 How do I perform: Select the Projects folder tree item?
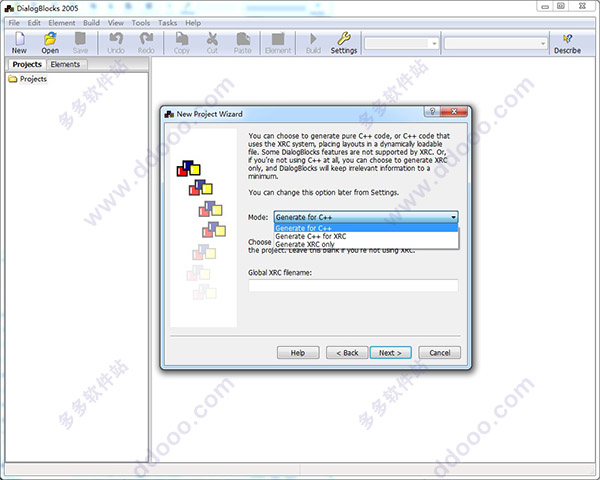pos(28,79)
